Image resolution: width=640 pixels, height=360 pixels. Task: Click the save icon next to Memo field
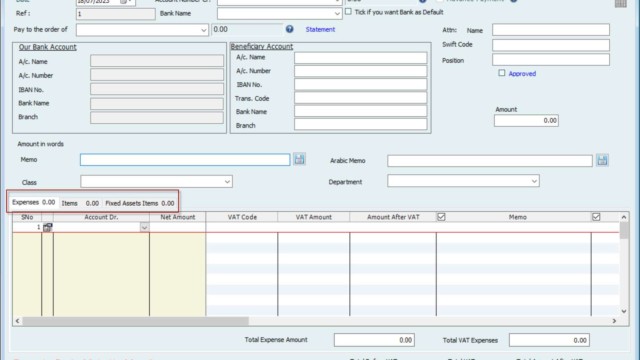pos(299,159)
